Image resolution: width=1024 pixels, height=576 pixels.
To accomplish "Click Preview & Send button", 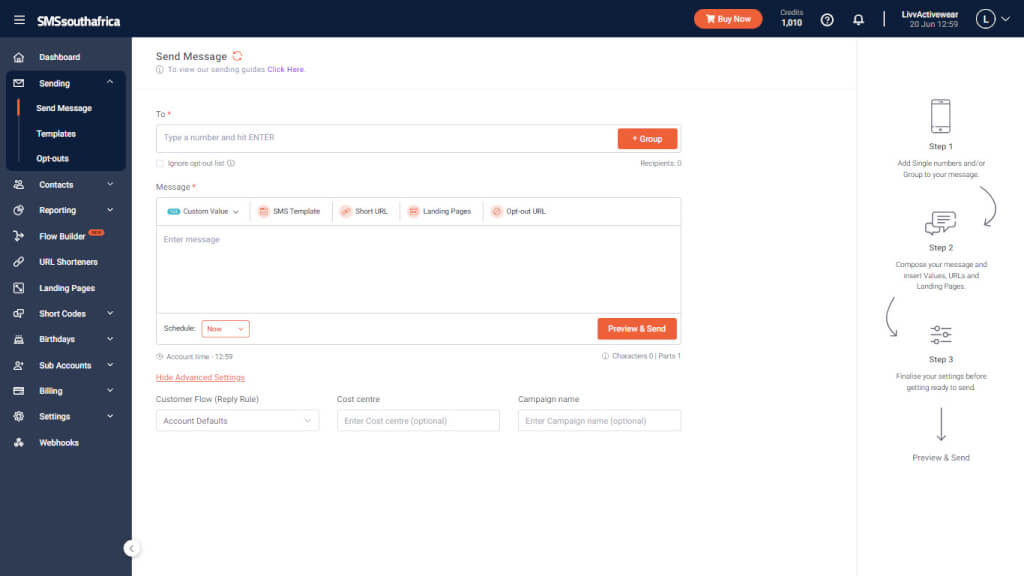I will click(x=637, y=328).
